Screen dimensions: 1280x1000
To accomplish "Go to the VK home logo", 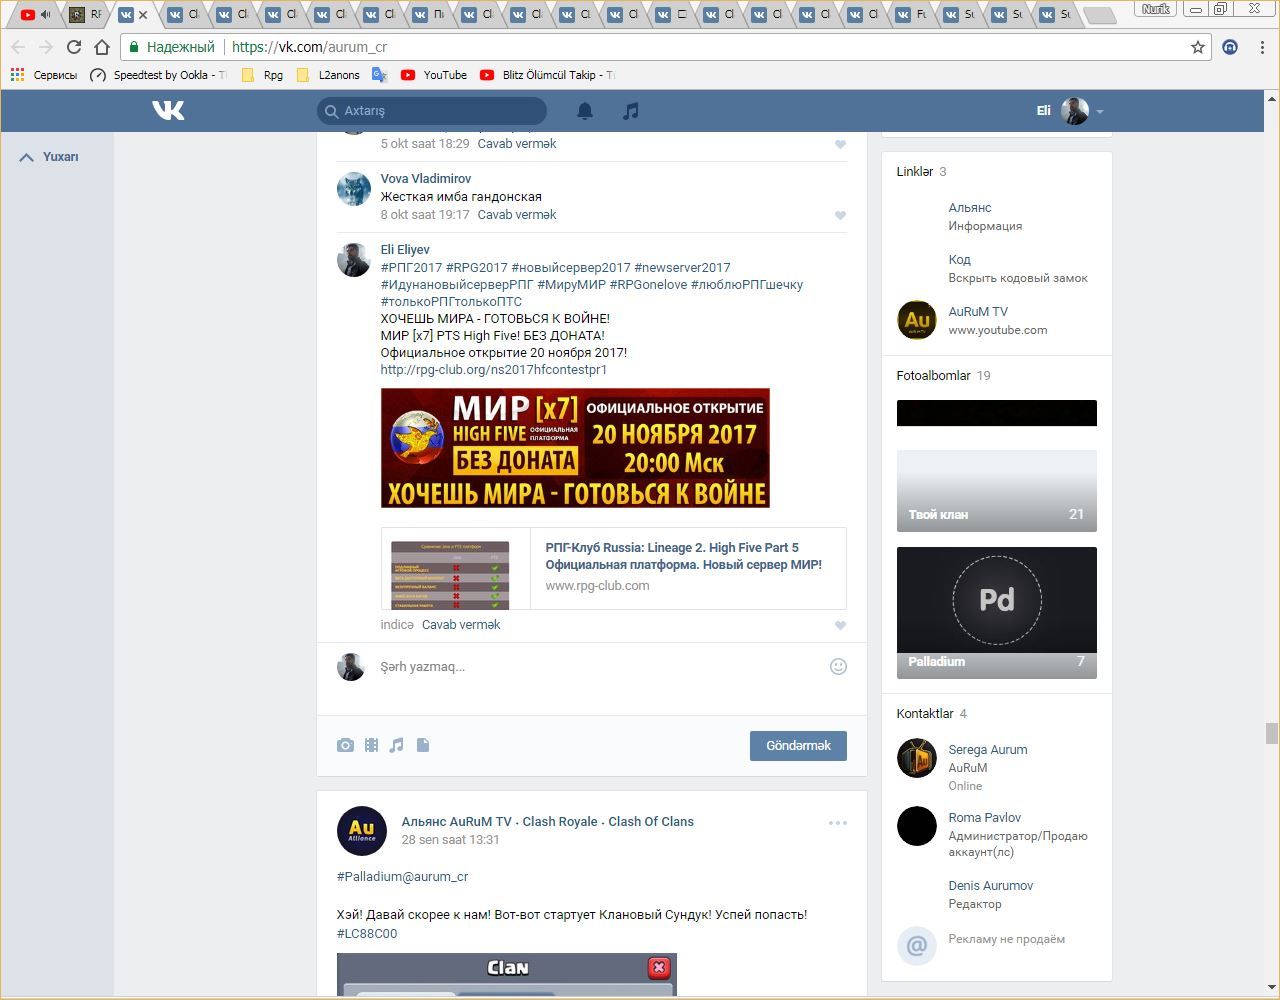I will point(168,110).
